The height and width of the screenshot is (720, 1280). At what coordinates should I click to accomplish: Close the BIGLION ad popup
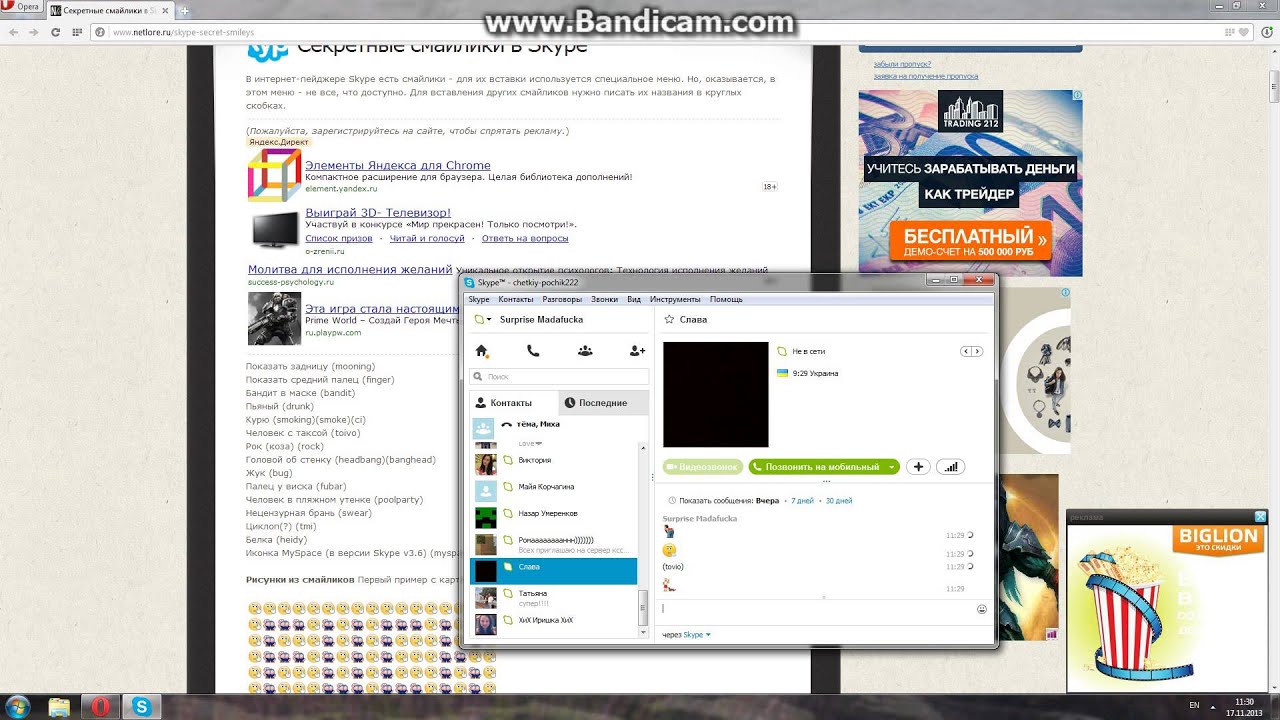pyautogui.click(x=1260, y=517)
